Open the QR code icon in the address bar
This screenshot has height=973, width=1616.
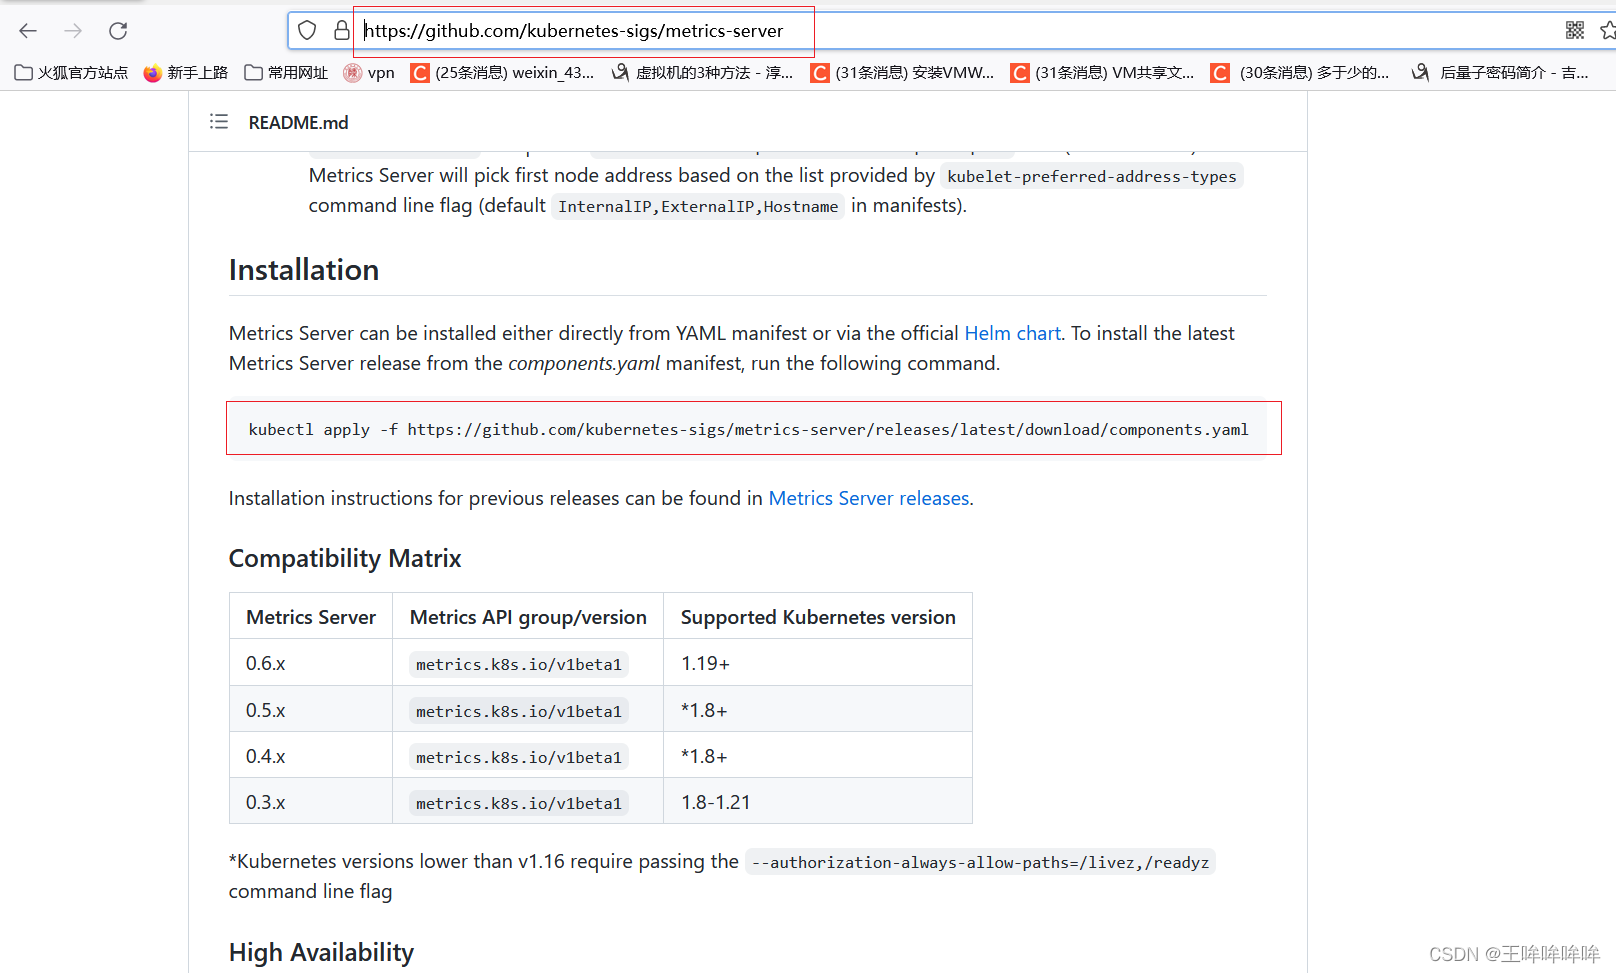click(1575, 31)
